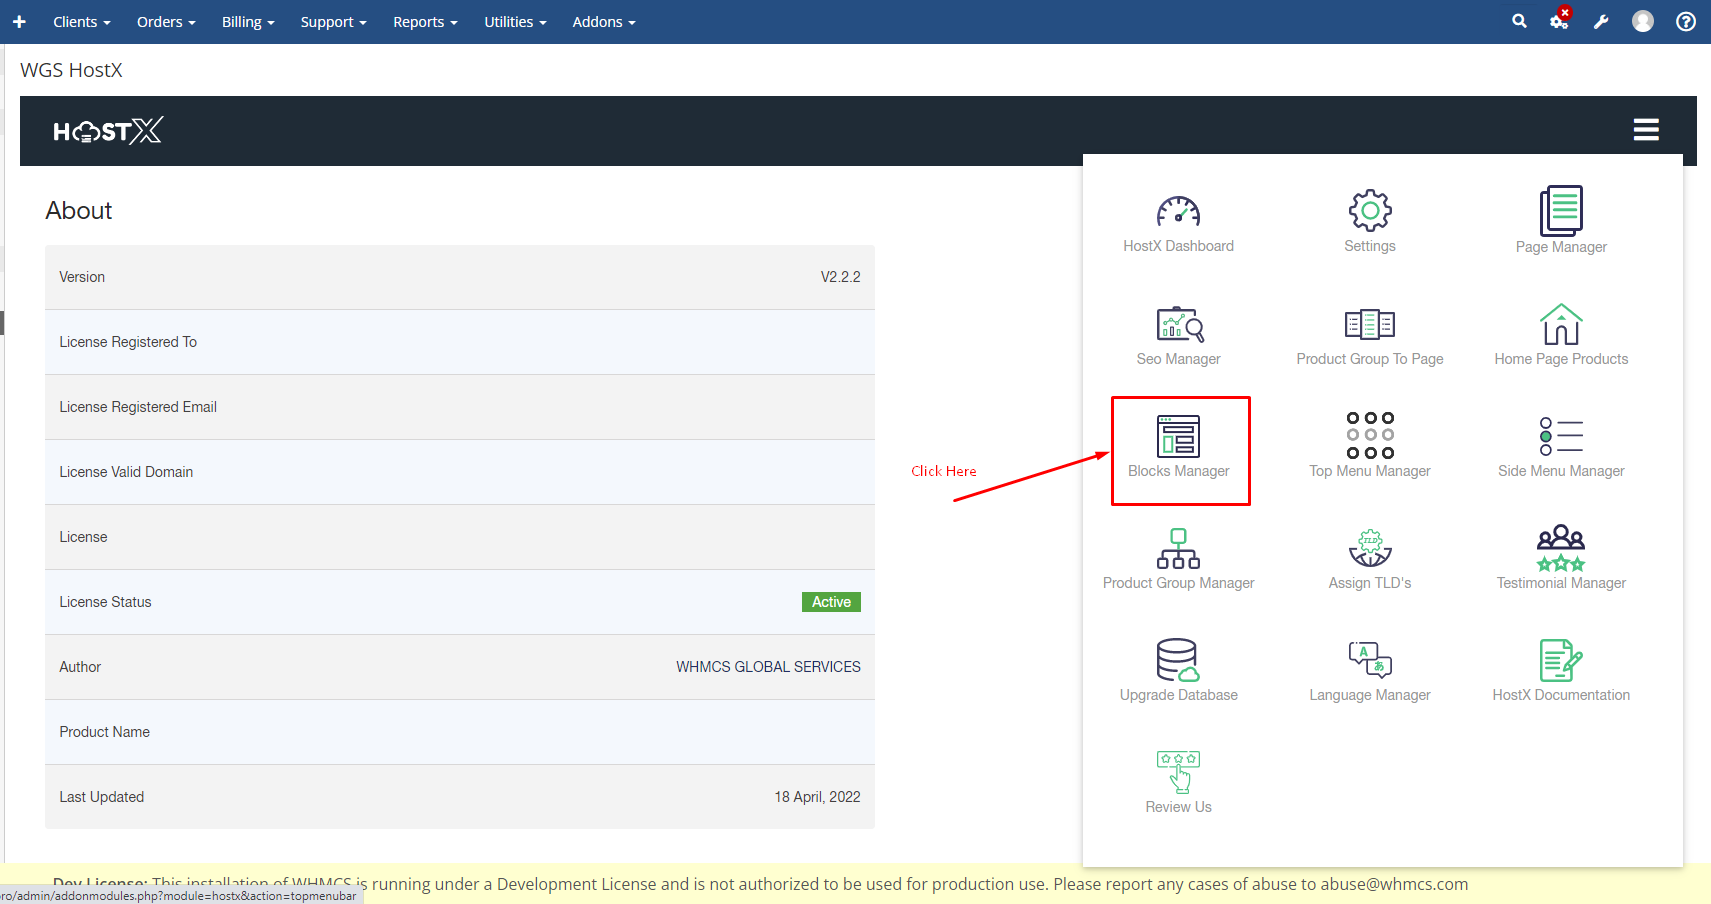Expand the Support dropdown menu

pyautogui.click(x=333, y=22)
